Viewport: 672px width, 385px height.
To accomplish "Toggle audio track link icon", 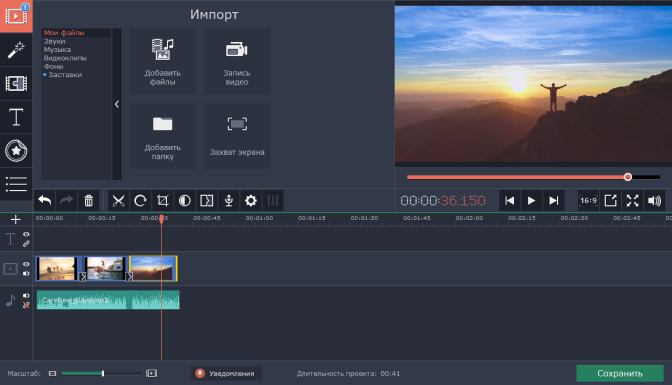I will coord(26,305).
